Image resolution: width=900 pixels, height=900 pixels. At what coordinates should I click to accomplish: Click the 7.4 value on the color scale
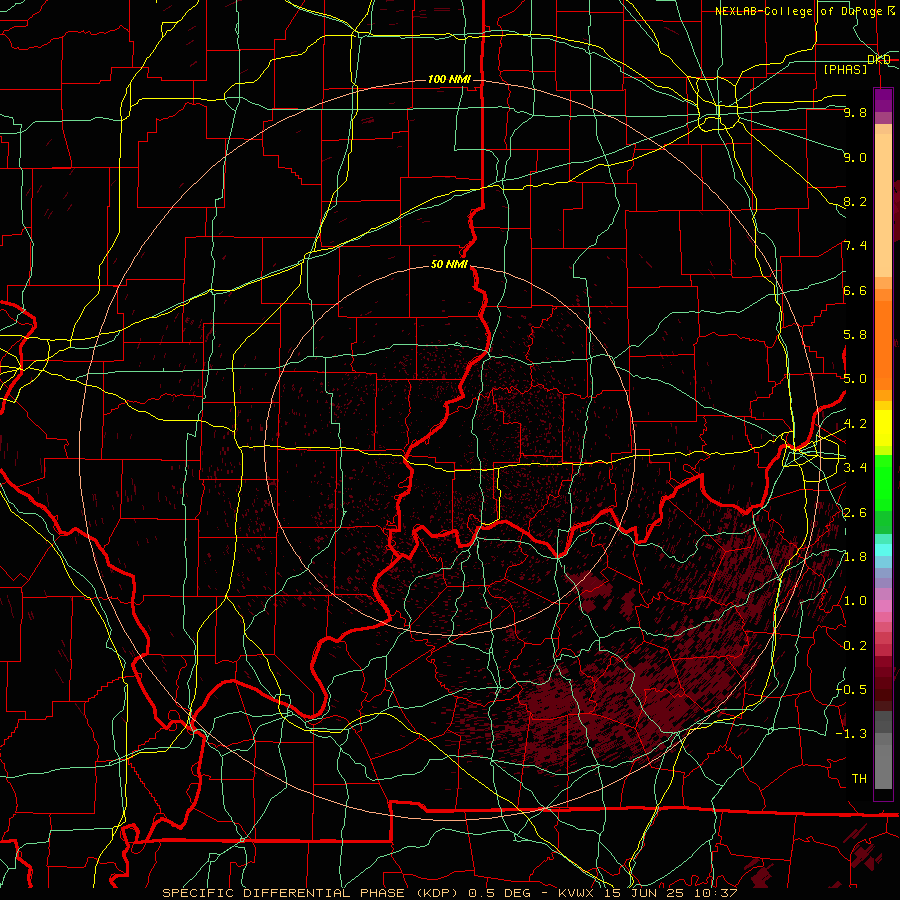[855, 246]
